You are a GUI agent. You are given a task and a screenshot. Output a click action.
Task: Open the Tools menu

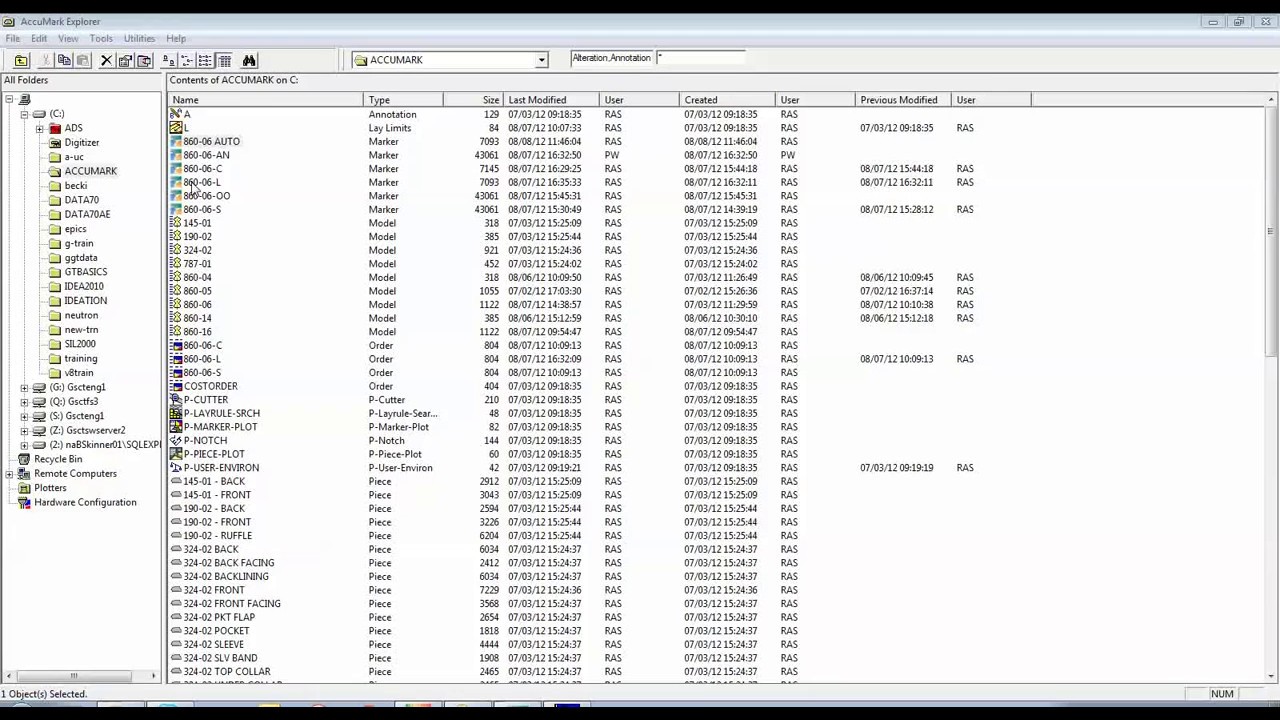coord(101,38)
